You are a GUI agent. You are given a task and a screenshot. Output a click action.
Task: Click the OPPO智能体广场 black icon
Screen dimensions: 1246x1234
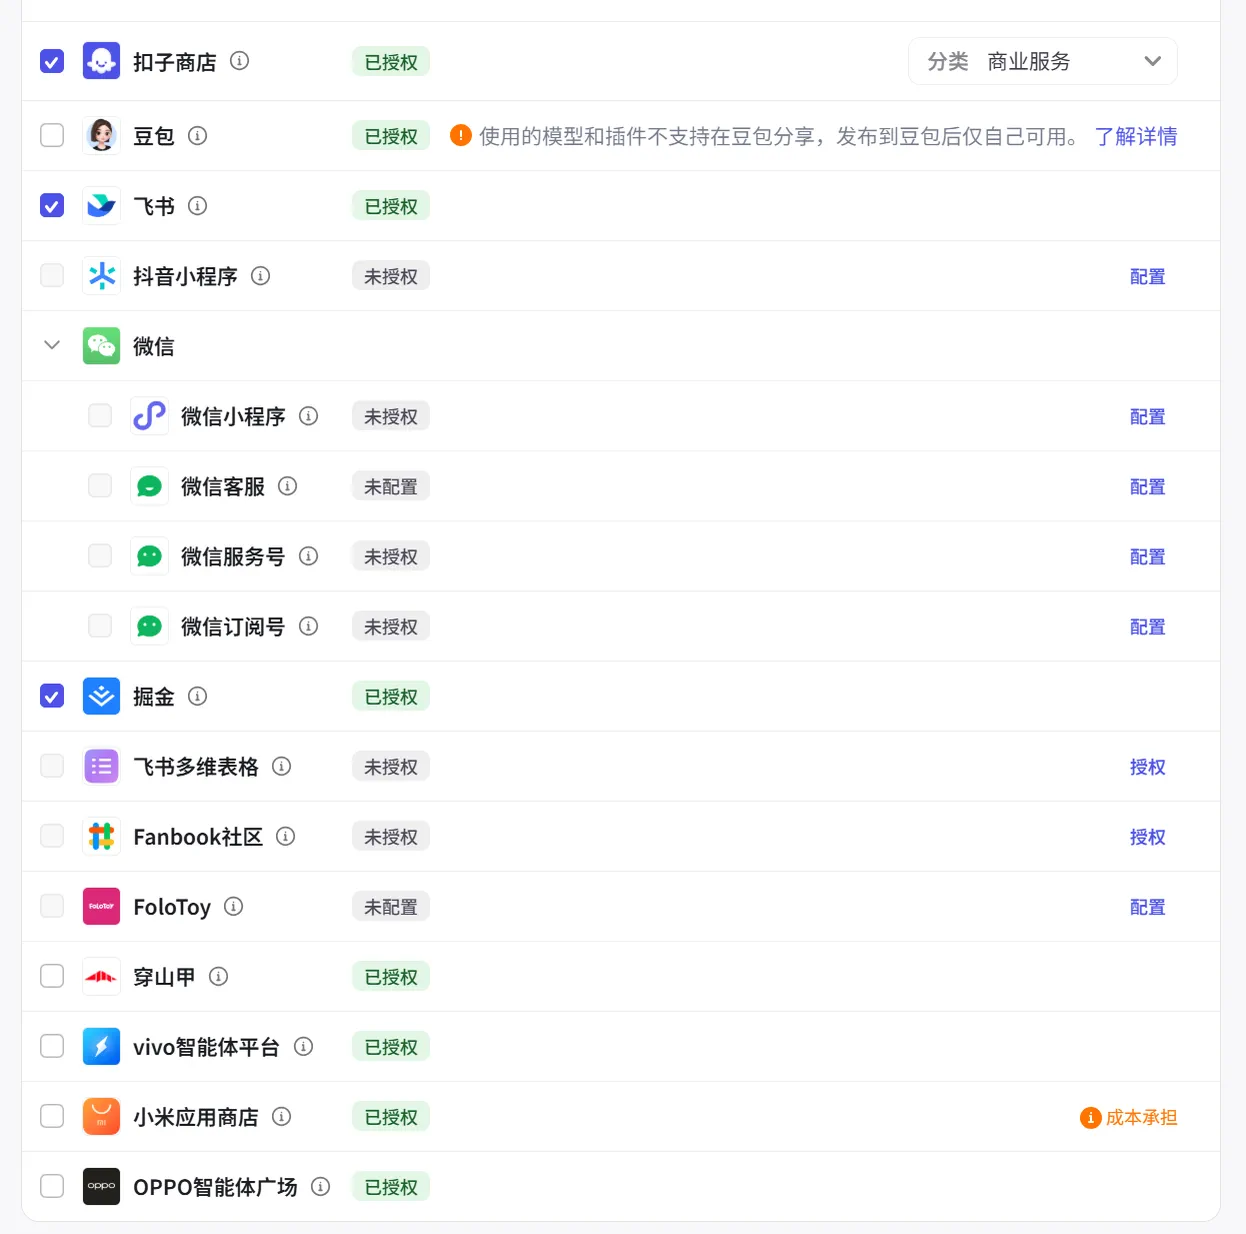click(101, 1185)
